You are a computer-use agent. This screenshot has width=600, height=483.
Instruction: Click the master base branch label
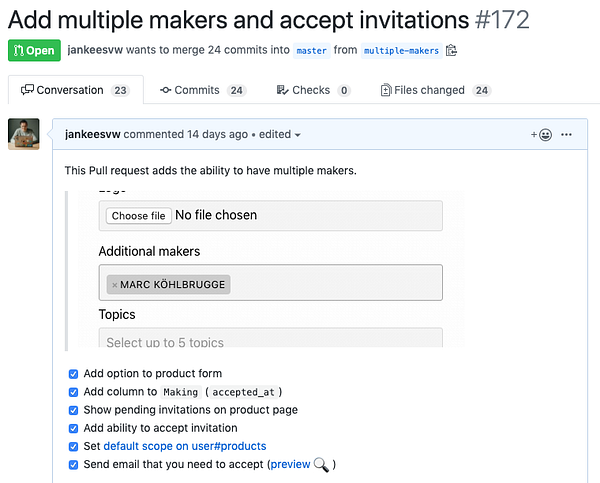pos(311,50)
